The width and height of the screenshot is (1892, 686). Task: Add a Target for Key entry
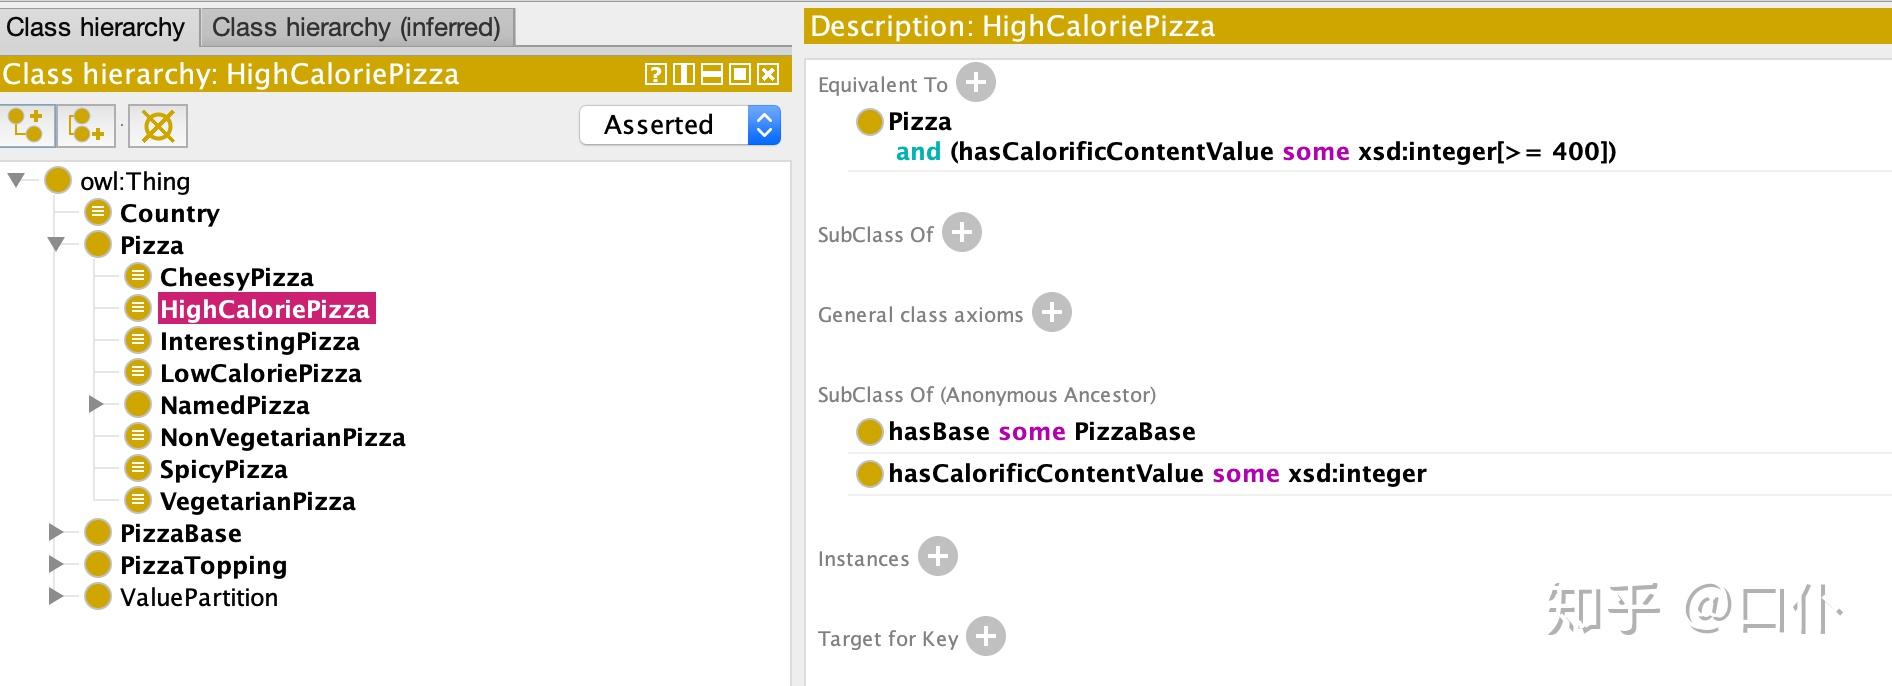click(x=986, y=636)
